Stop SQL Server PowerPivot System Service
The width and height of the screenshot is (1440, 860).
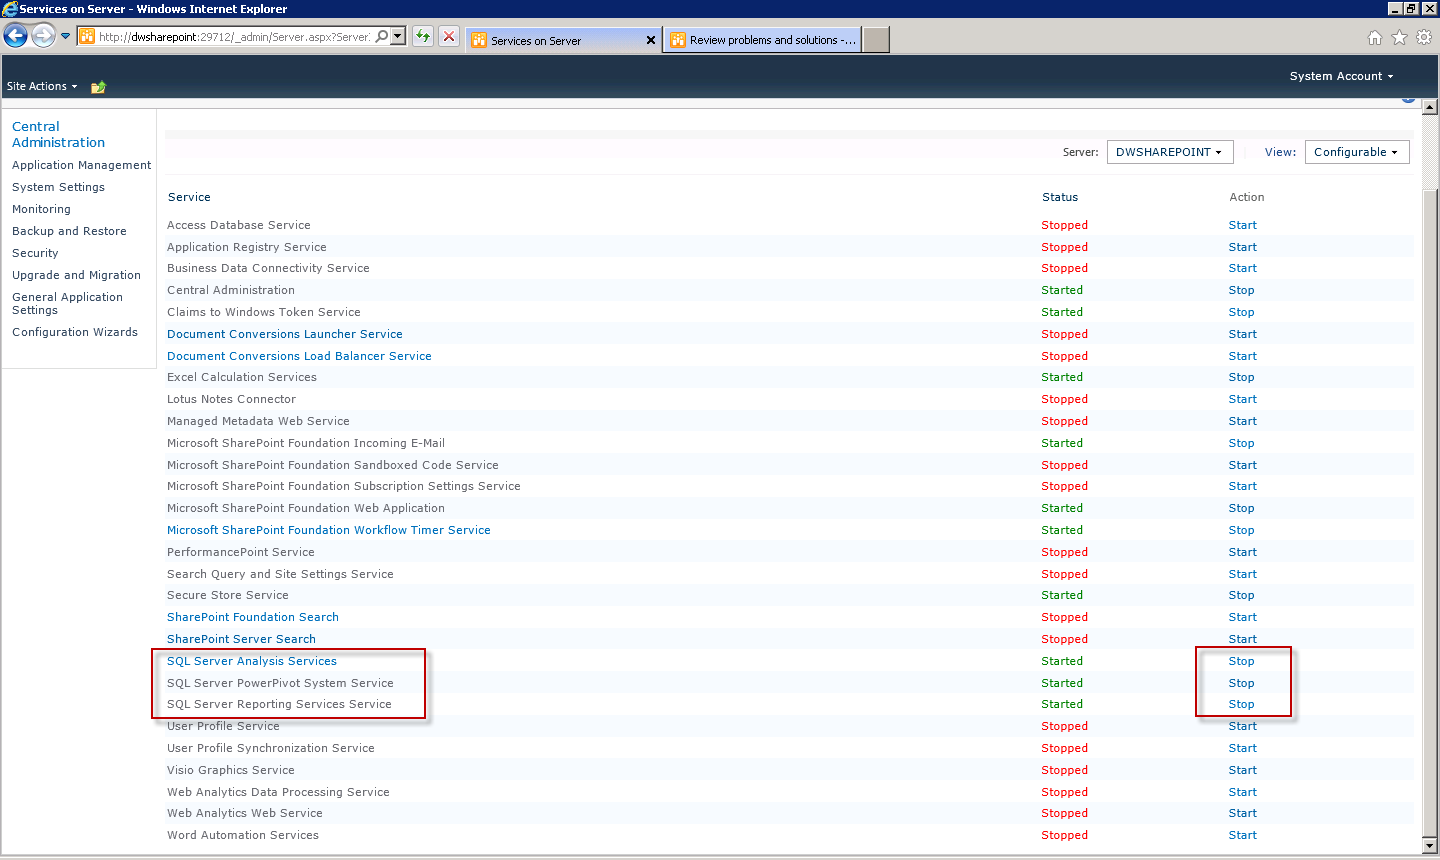coord(1242,683)
